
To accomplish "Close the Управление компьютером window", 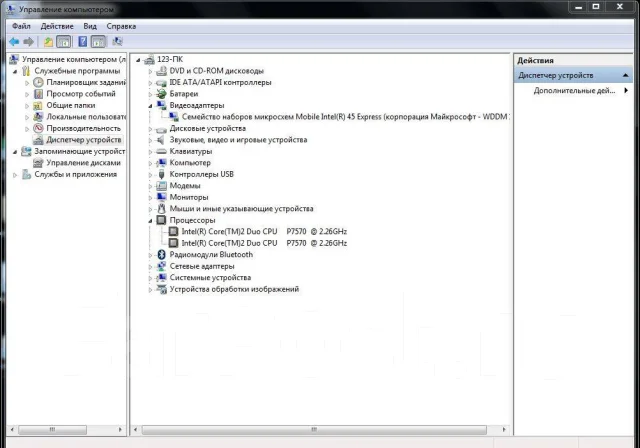I will (620, 7).
